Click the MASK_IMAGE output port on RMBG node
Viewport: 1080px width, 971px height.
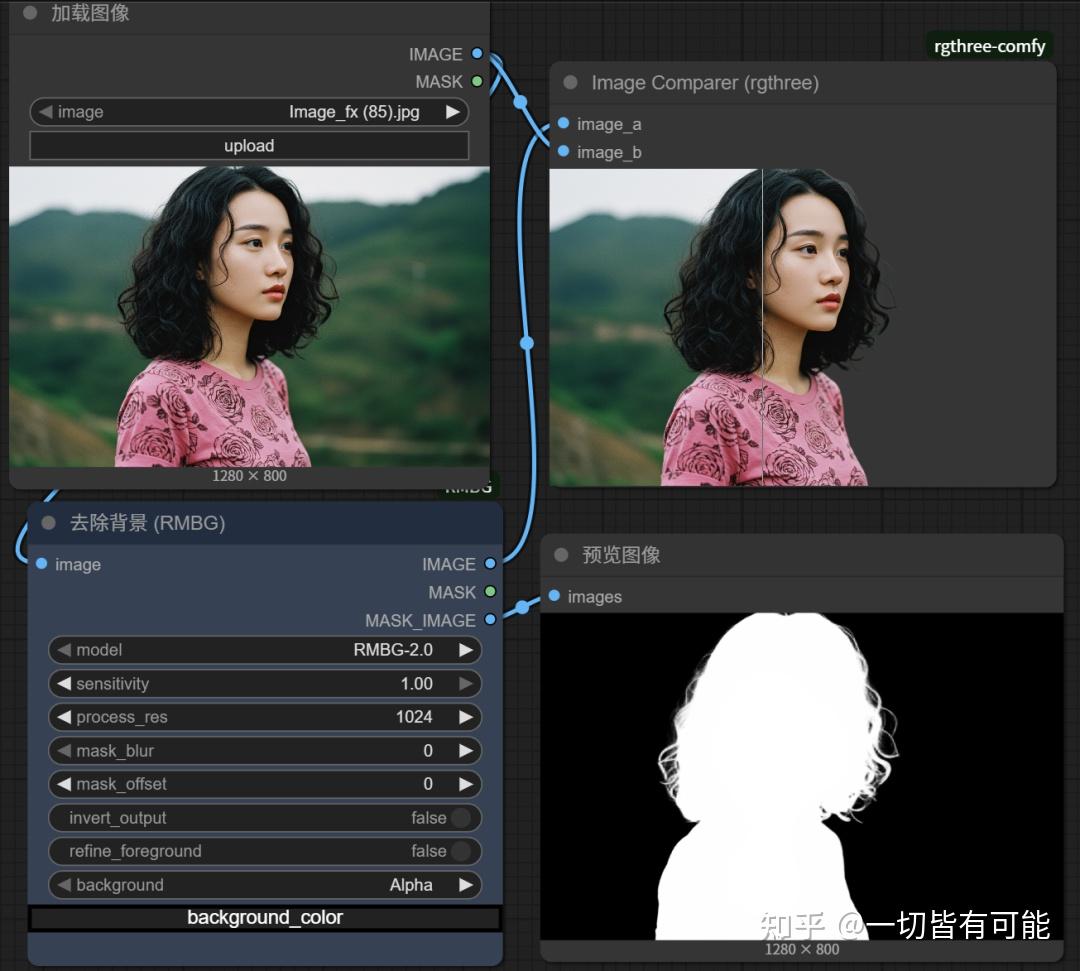[x=489, y=620]
